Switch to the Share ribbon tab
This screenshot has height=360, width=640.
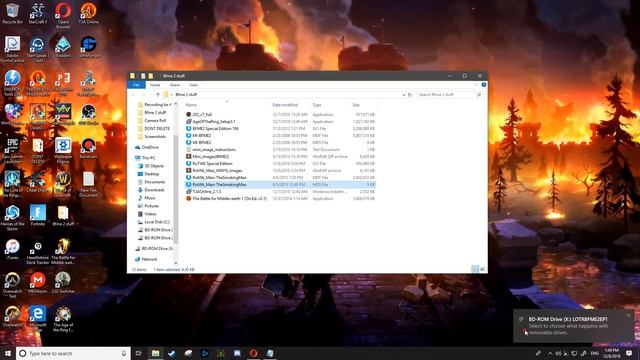(175, 85)
